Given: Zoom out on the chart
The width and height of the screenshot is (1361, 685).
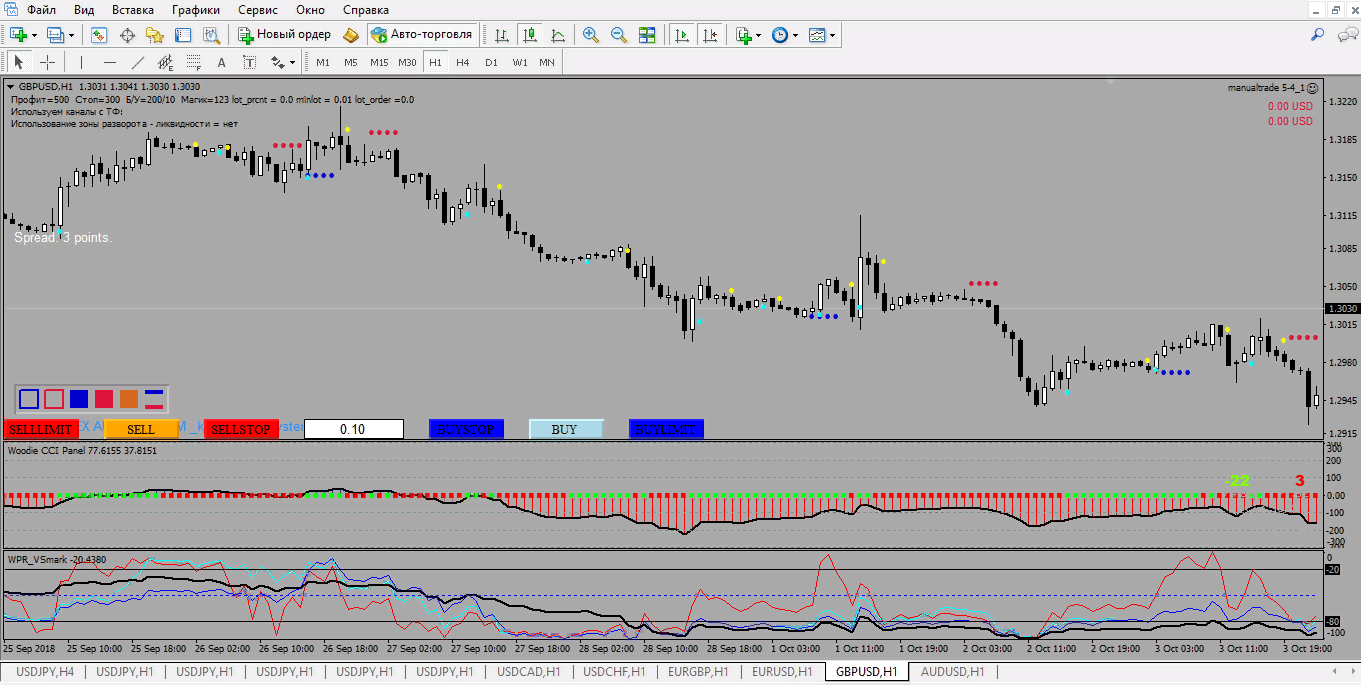Looking at the screenshot, I should 619,35.
